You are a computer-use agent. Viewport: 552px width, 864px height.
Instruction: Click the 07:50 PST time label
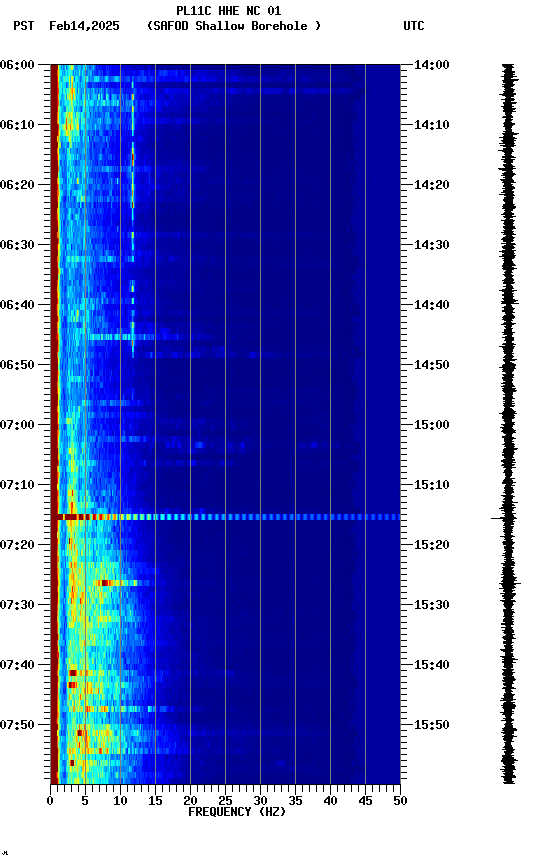pyautogui.click(x=17, y=726)
